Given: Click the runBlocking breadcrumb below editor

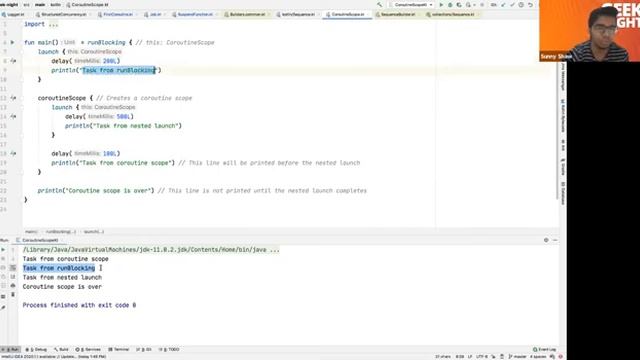Looking at the screenshot, I should [x=60, y=232].
